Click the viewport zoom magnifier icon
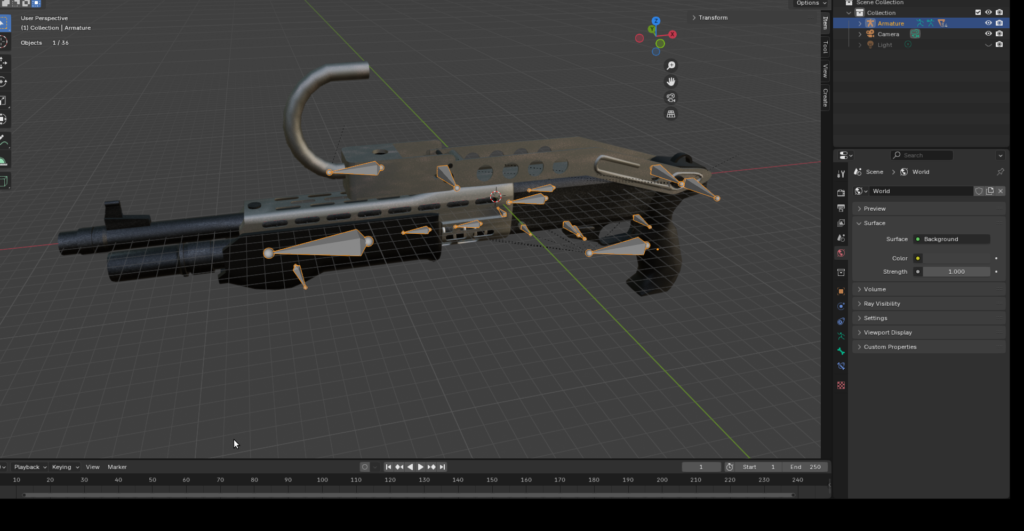 [671, 65]
